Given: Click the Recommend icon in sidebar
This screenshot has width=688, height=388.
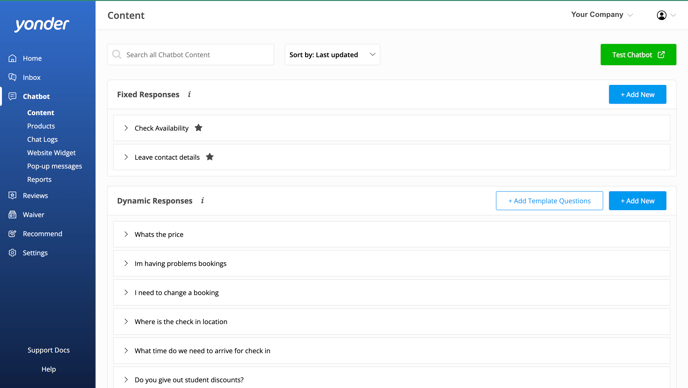Looking at the screenshot, I should click(x=12, y=234).
